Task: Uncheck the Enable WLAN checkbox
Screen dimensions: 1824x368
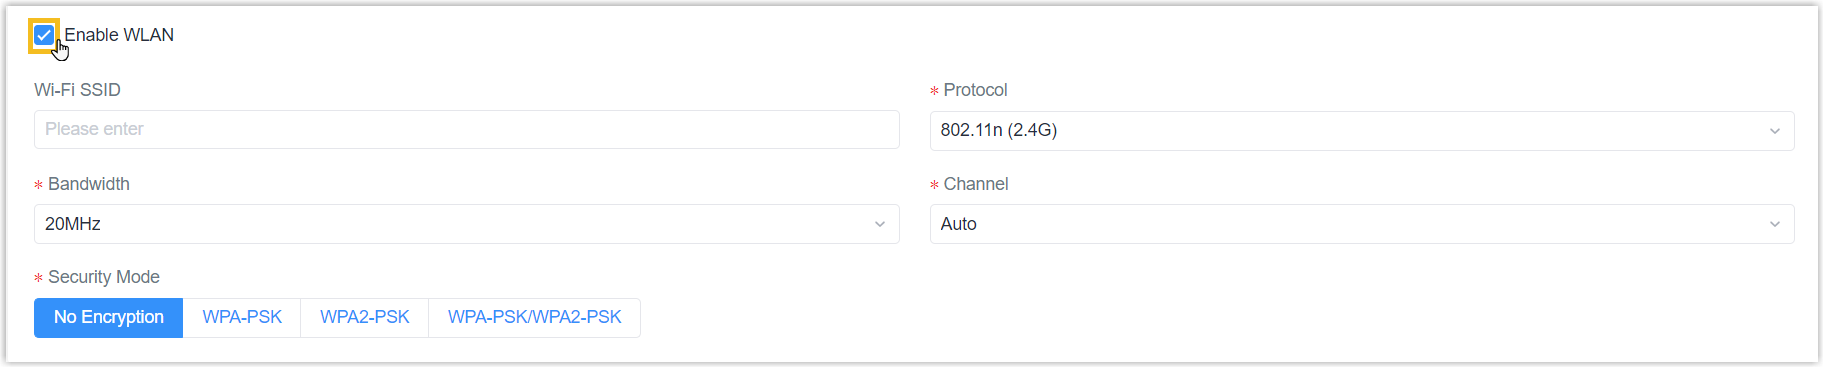Action: pyautogui.click(x=44, y=35)
